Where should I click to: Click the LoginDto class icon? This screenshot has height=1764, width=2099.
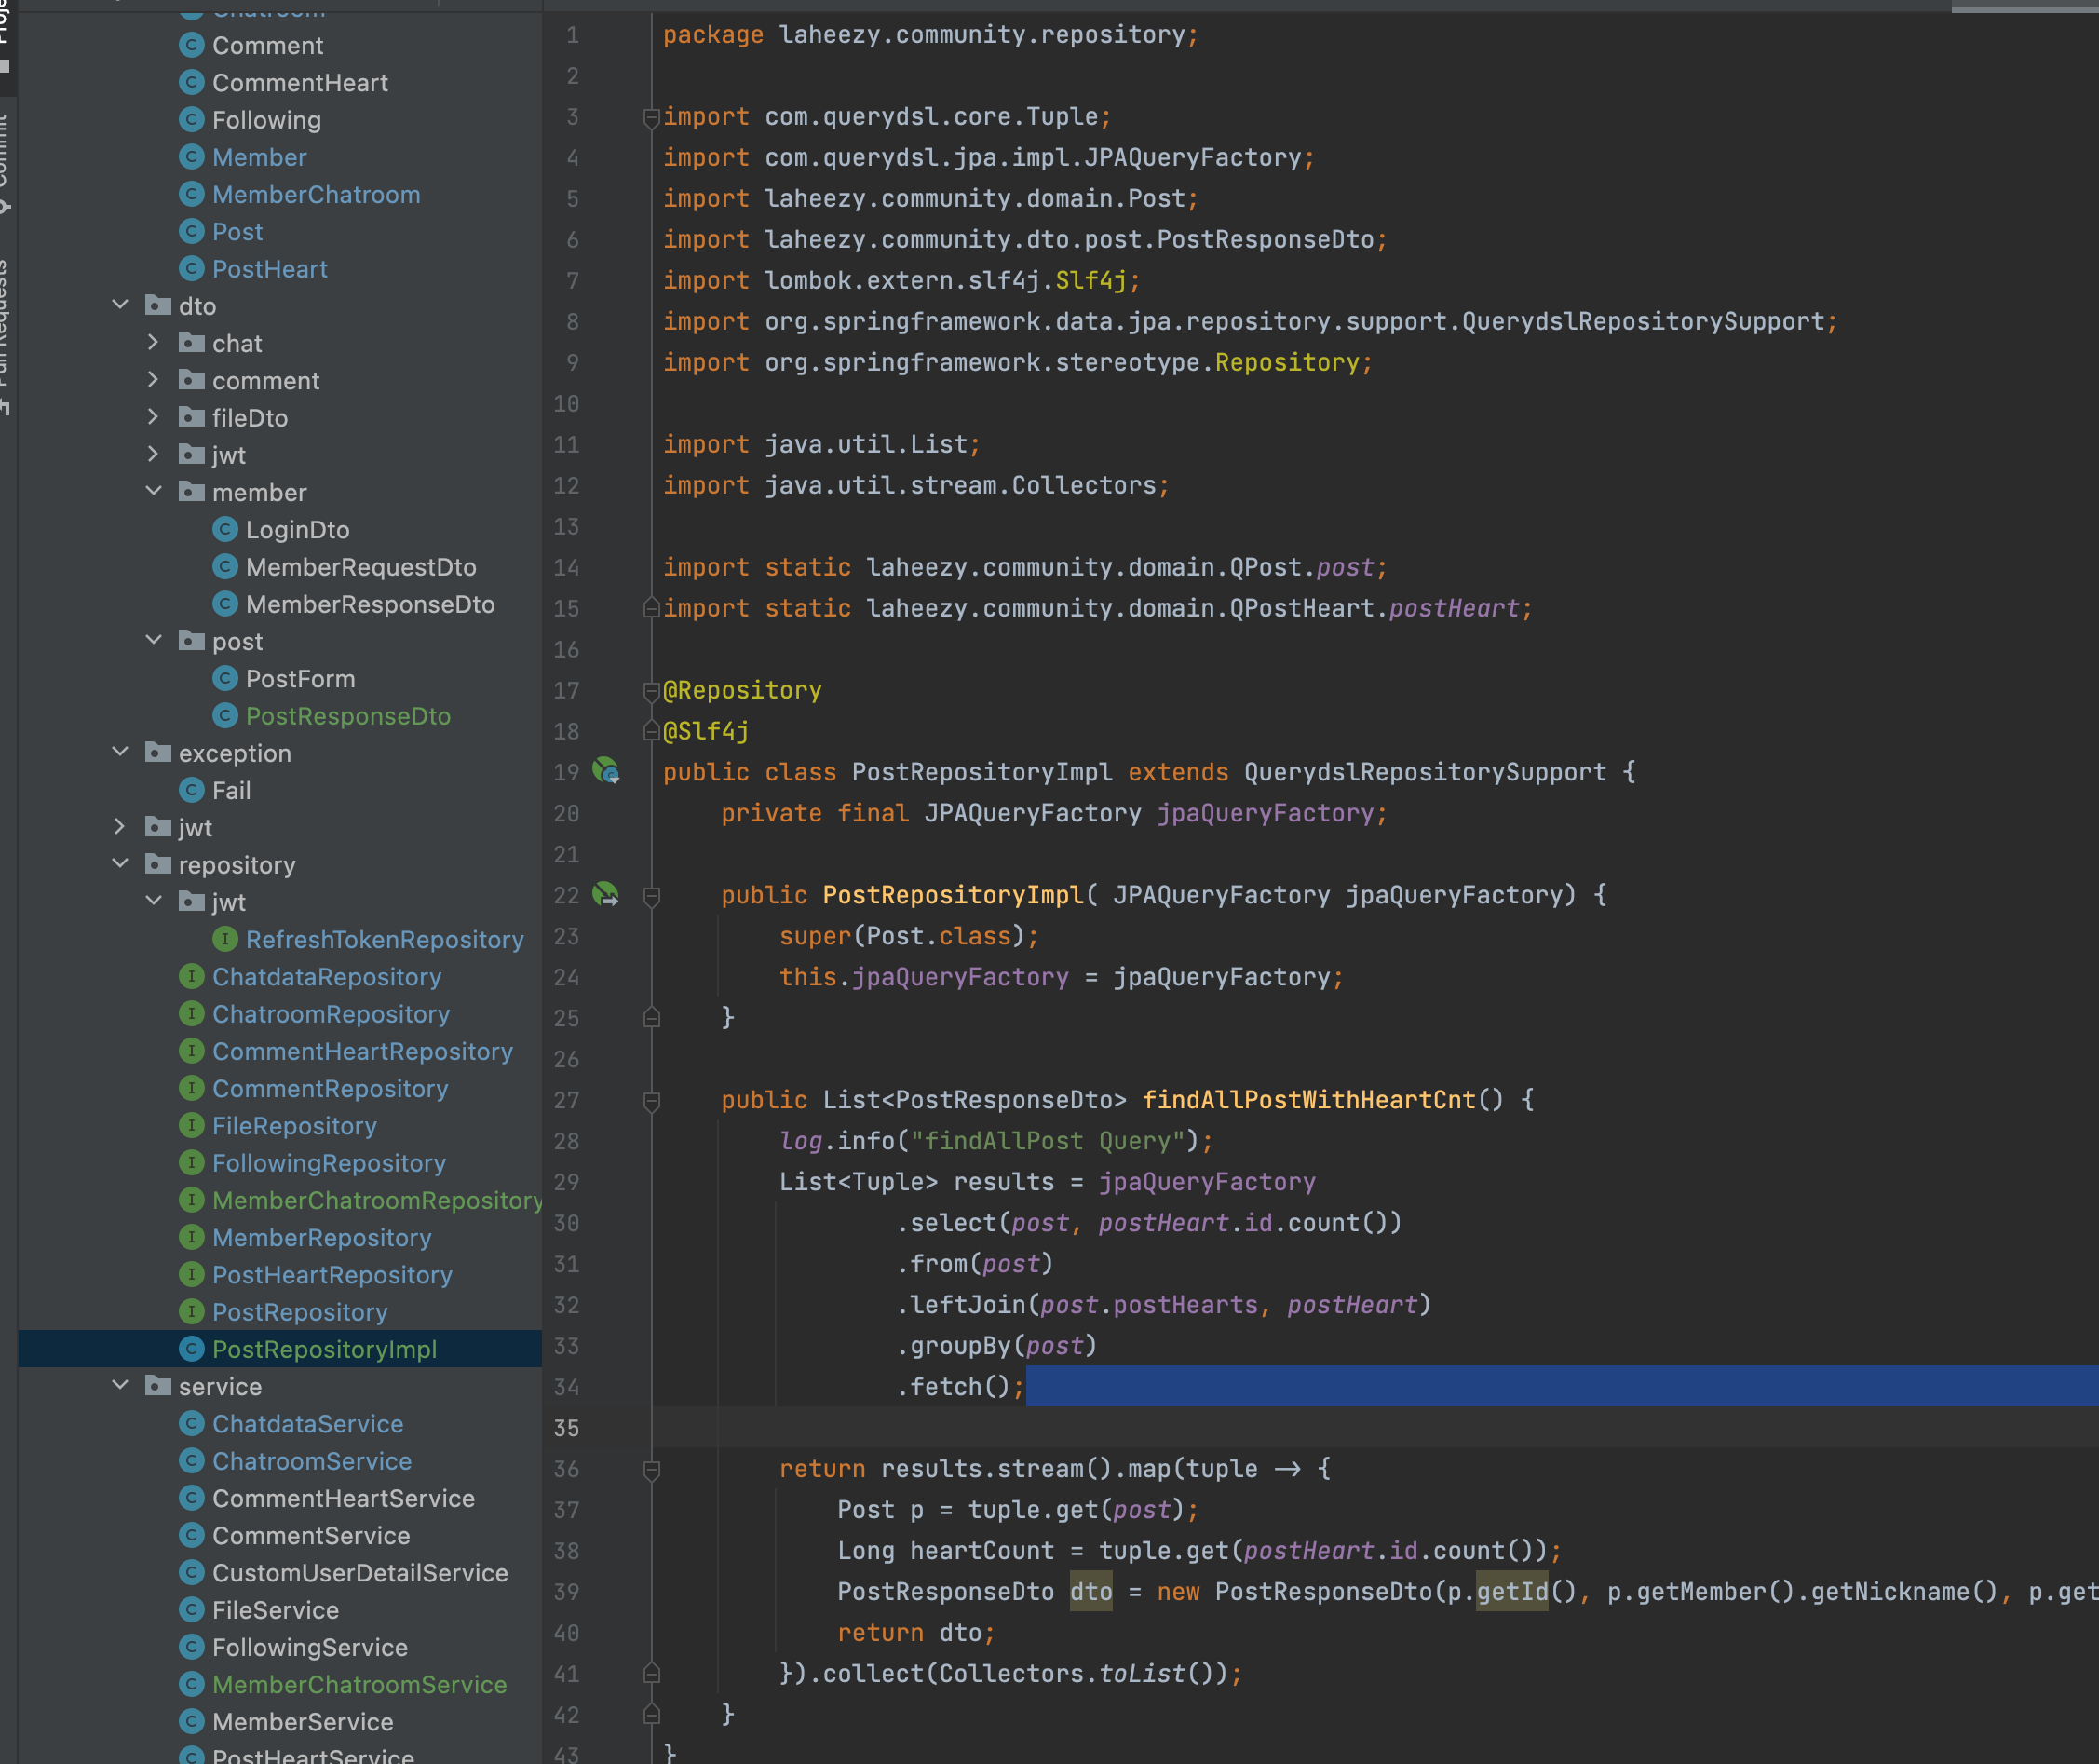(226, 529)
